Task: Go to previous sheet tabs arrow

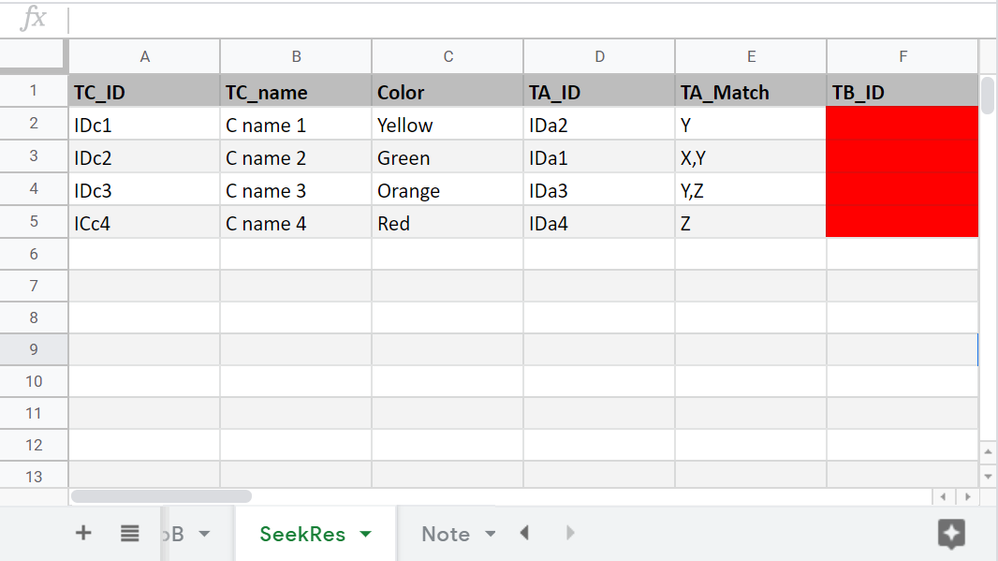Action: click(x=524, y=533)
